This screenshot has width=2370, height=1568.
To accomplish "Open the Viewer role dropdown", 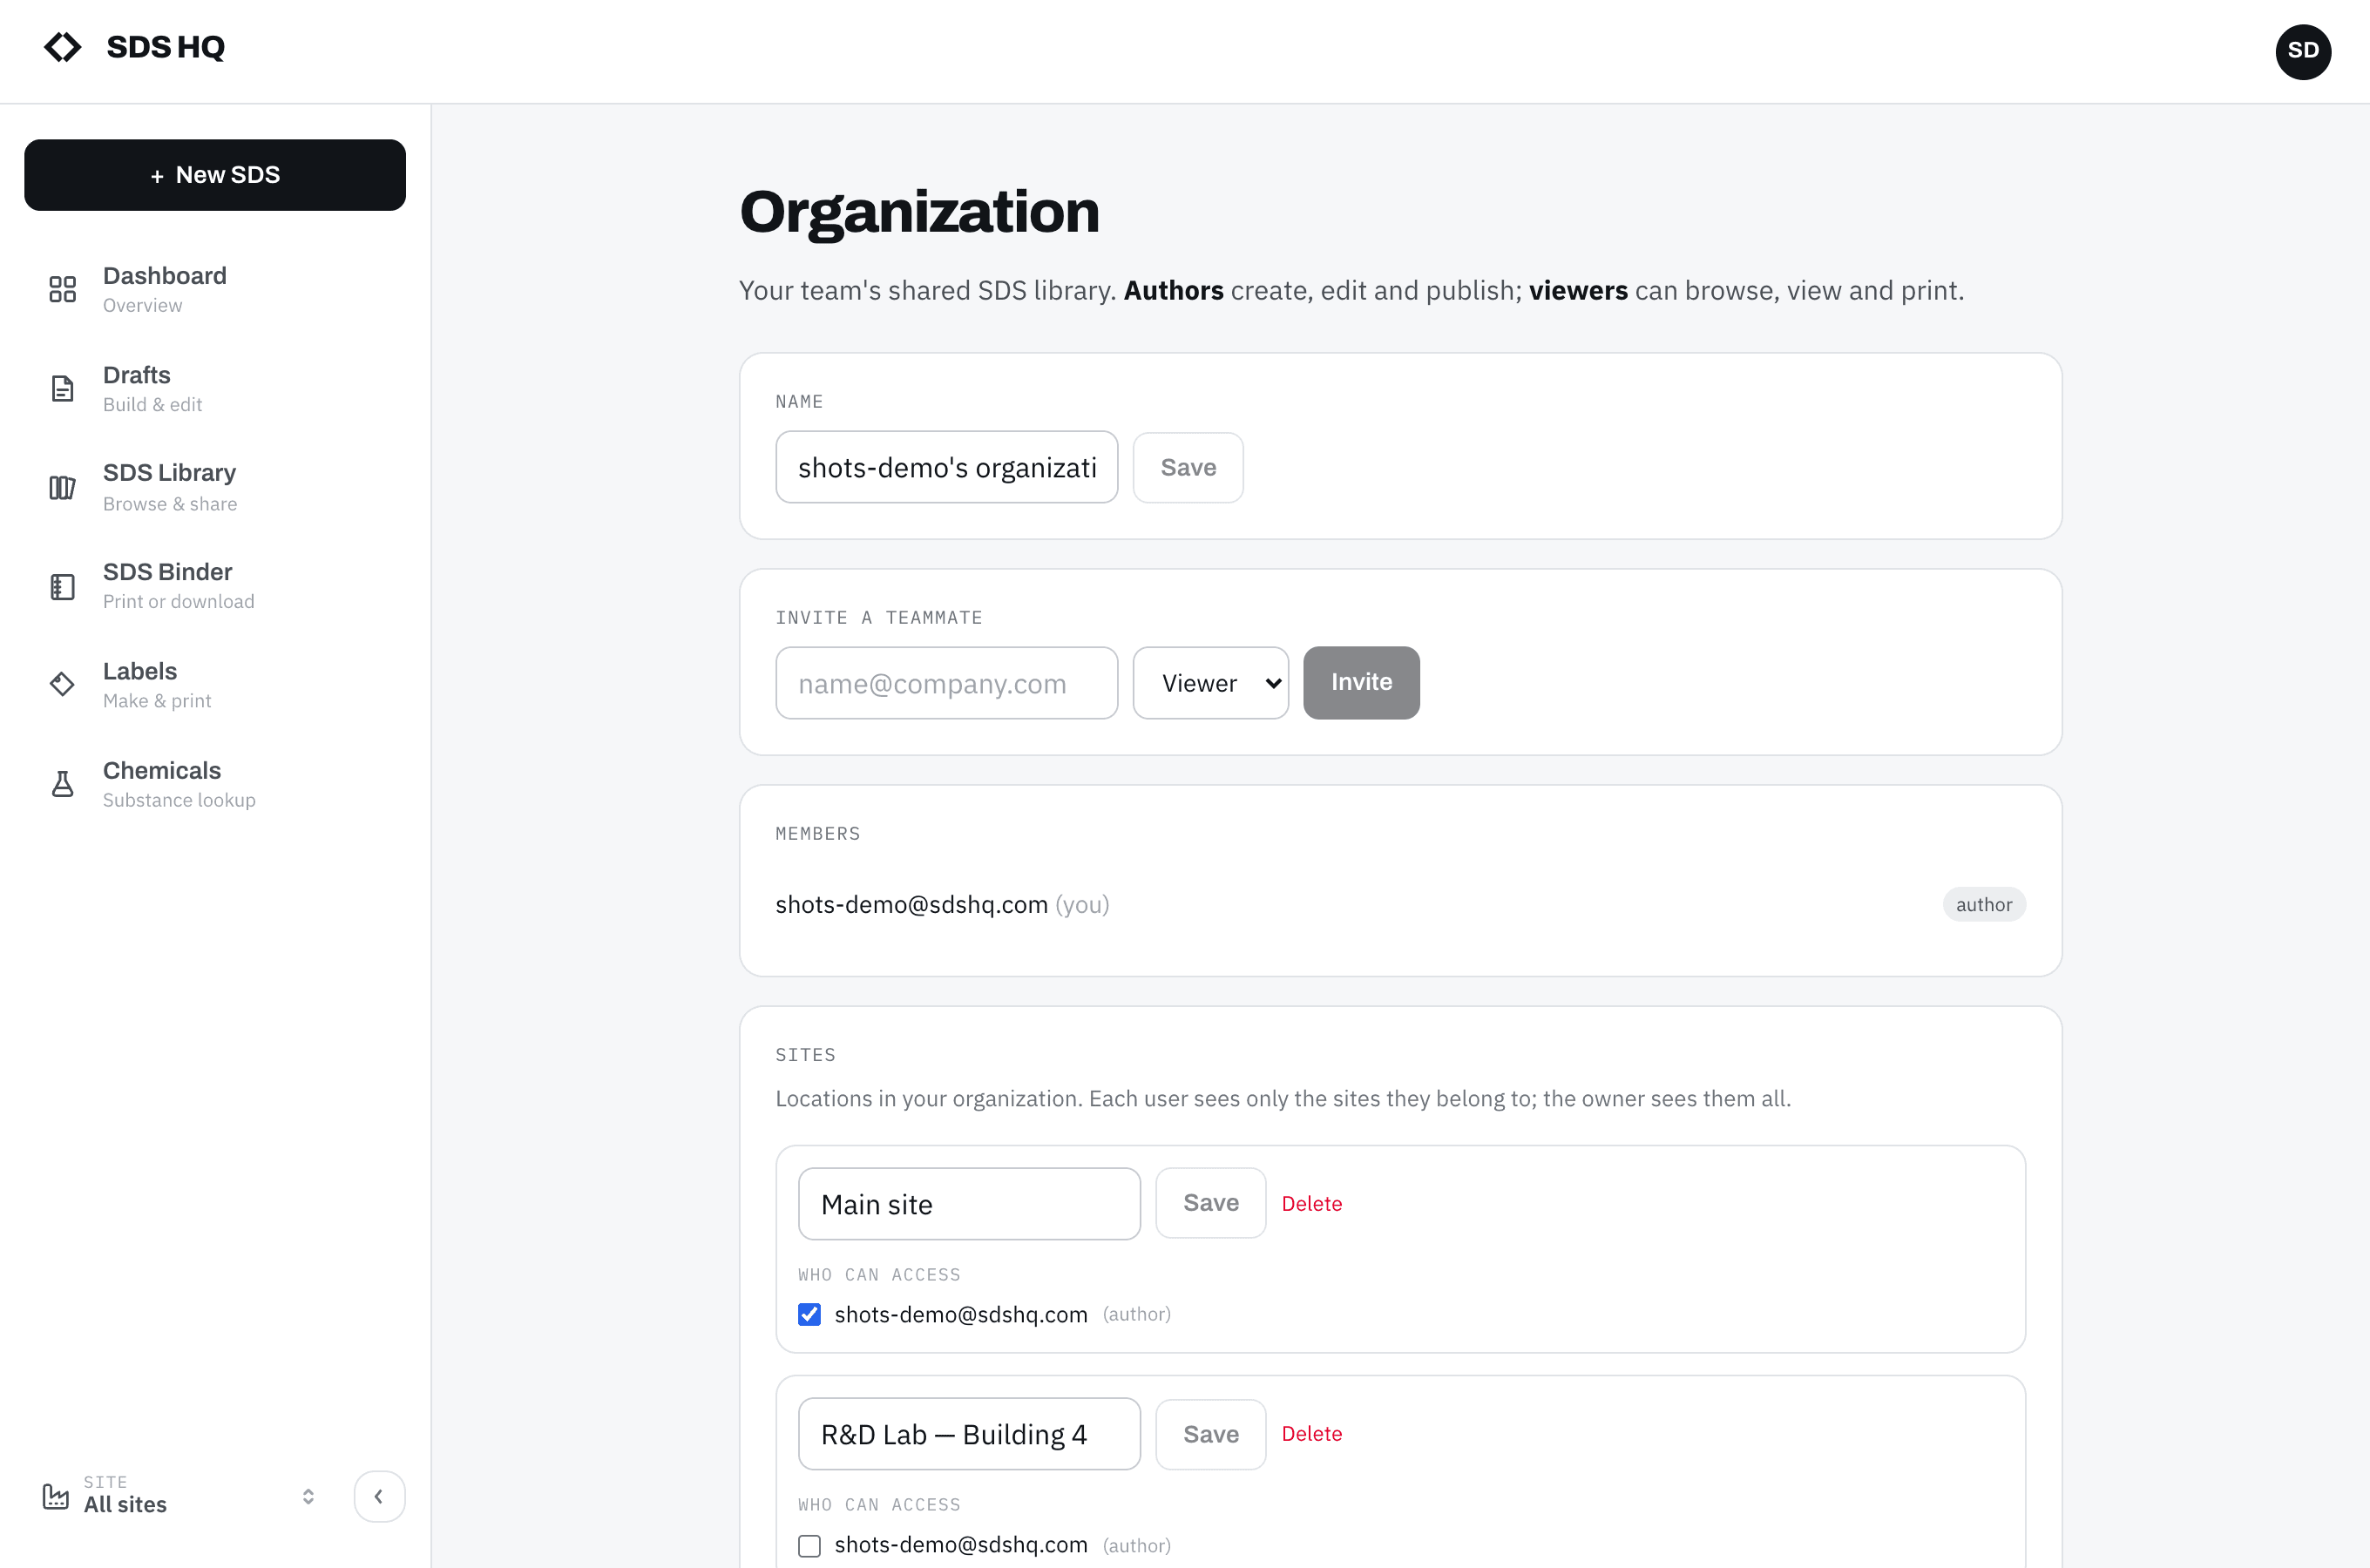I will pos(1210,683).
